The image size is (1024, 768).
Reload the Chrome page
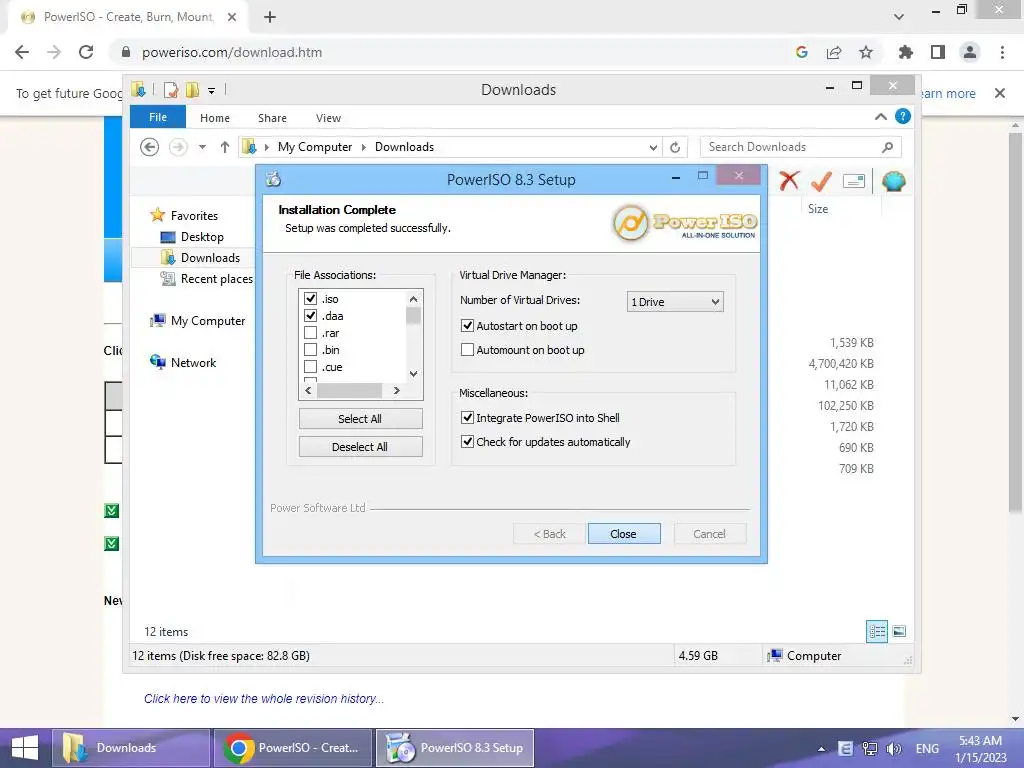(86, 52)
